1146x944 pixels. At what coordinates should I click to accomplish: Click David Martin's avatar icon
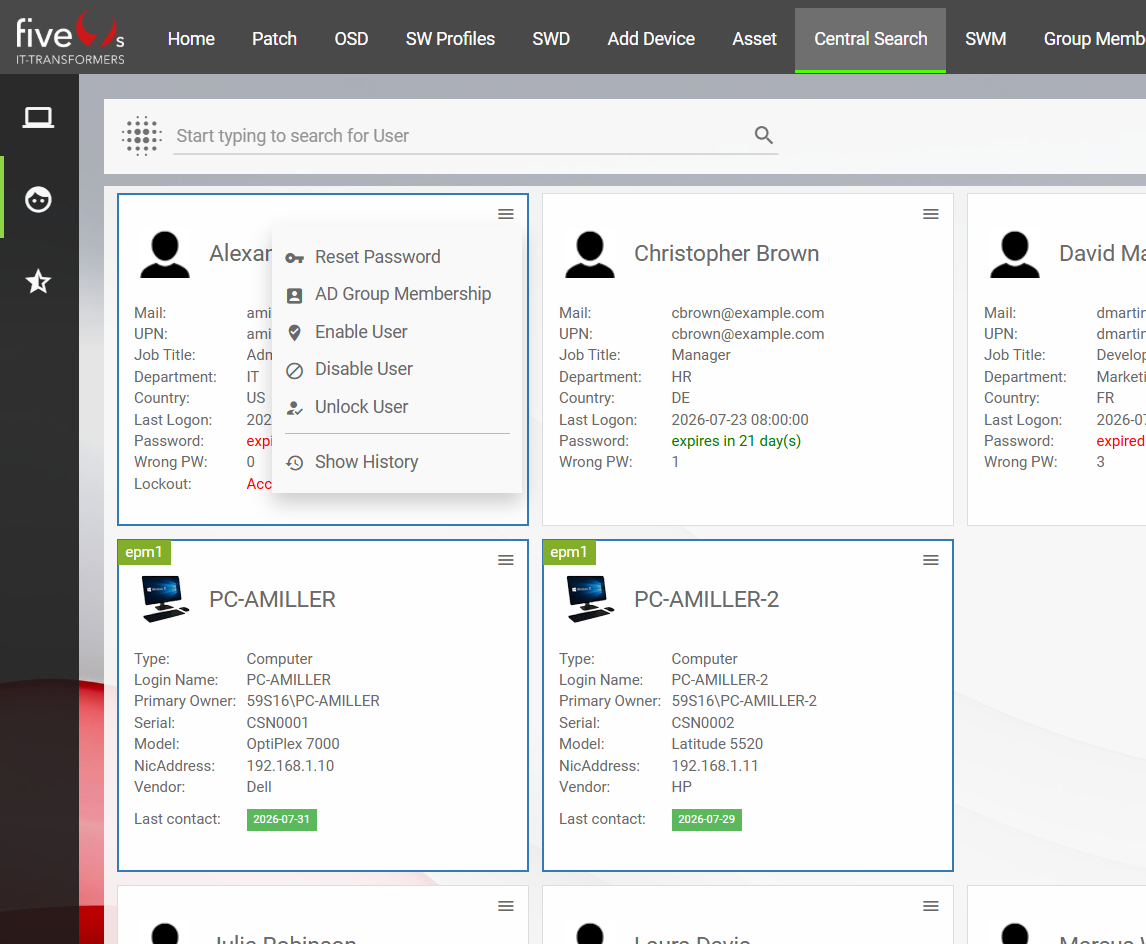pos(1014,254)
